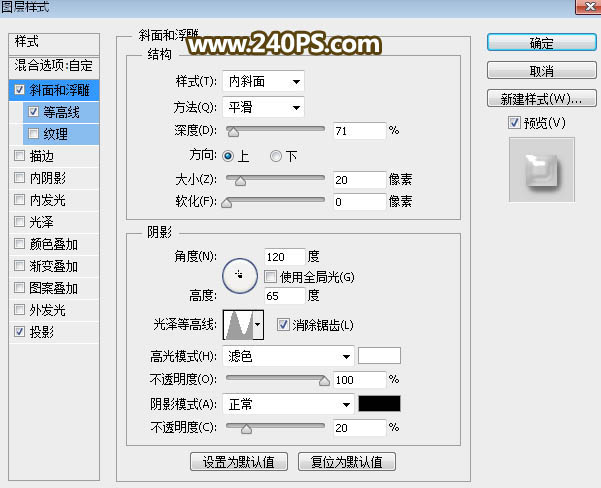Viewport: 601px width, 488px height.
Task: Adjust the 深度 slider handle
Action: 233,132
